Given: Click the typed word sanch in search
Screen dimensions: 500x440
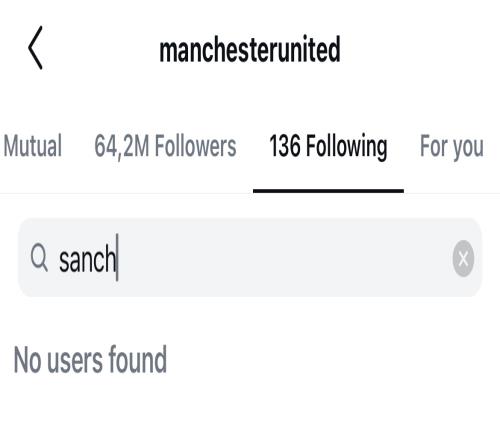Looking at the screenshot, I should click(88, 259).
